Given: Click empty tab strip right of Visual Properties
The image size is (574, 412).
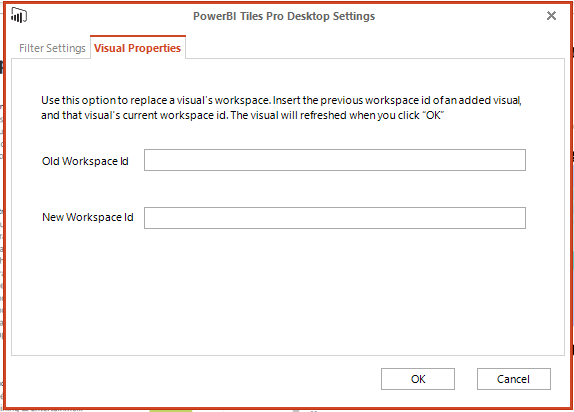Looking at the screenshot, I should click(373, 47).
